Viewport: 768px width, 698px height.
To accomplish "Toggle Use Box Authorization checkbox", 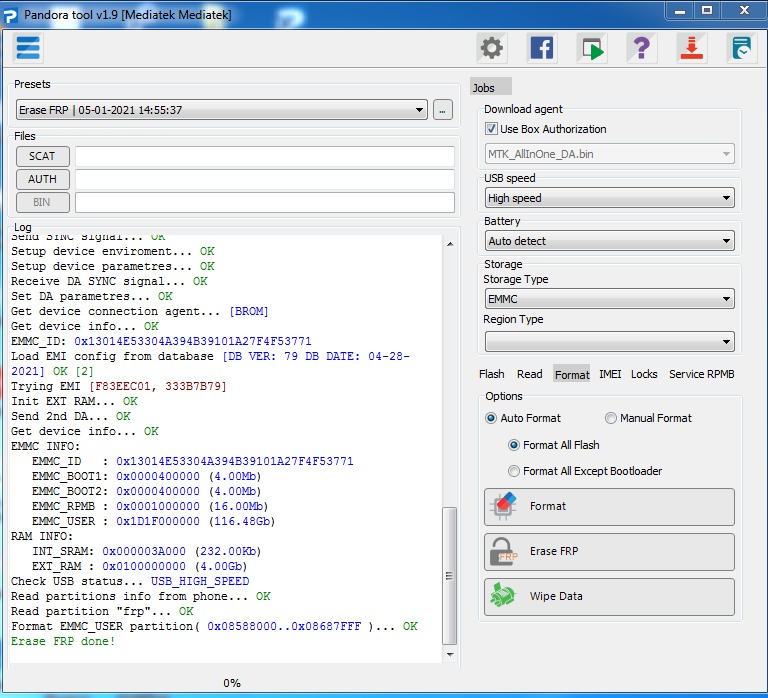I will click(491, 129).
